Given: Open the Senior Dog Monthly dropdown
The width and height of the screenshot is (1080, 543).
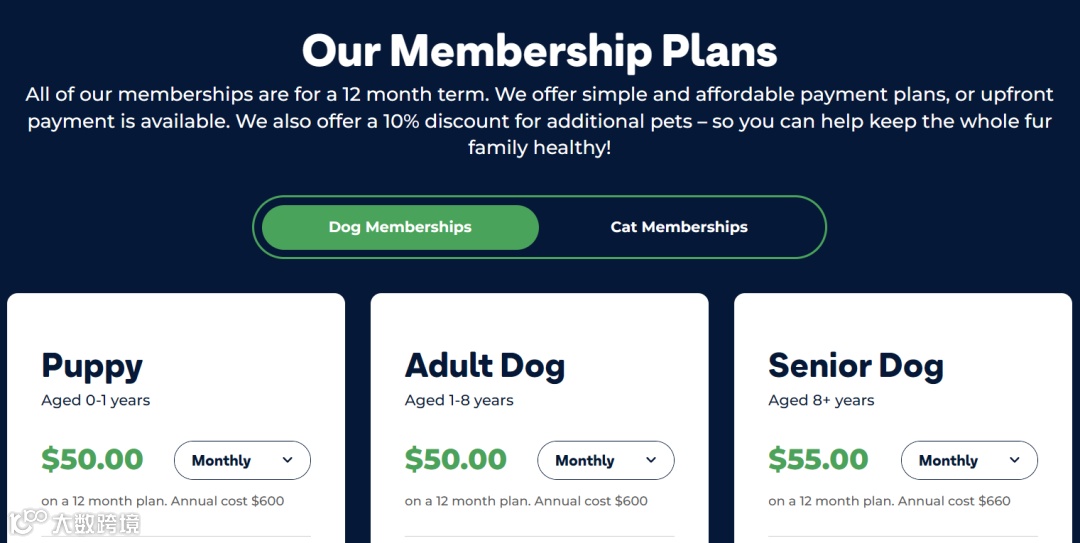Looking at the screenshot, I should pyautogui.click(x=969, y=461).
